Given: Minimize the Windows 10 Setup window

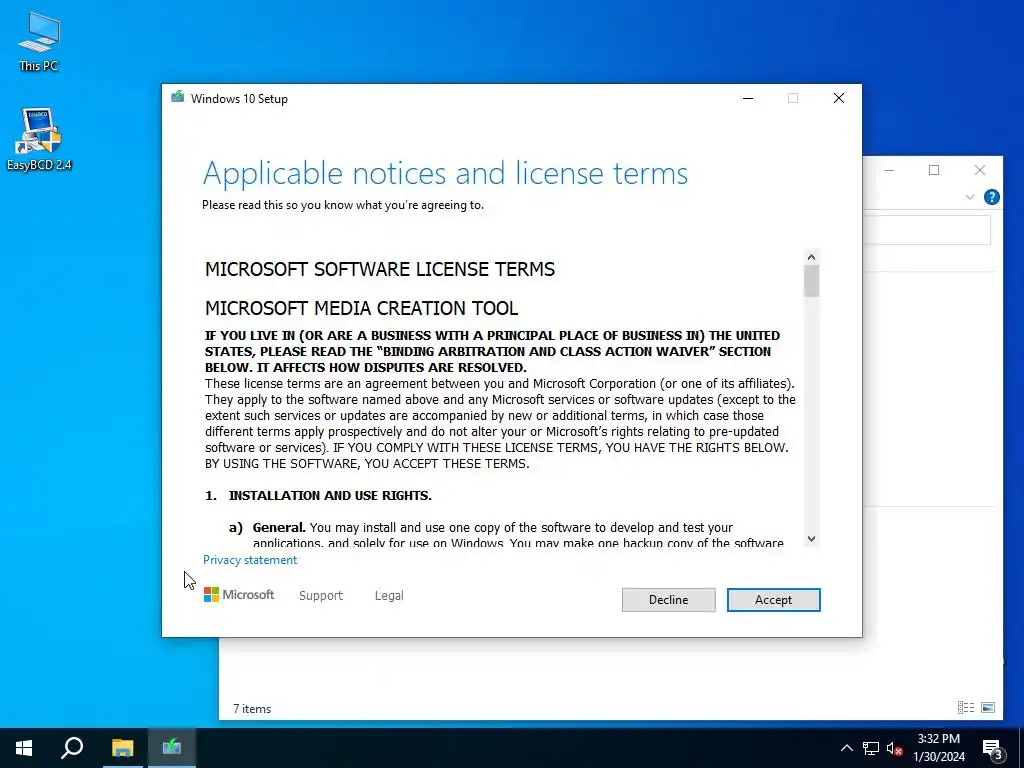Looking at the screenshot, I should coord(748,98).
